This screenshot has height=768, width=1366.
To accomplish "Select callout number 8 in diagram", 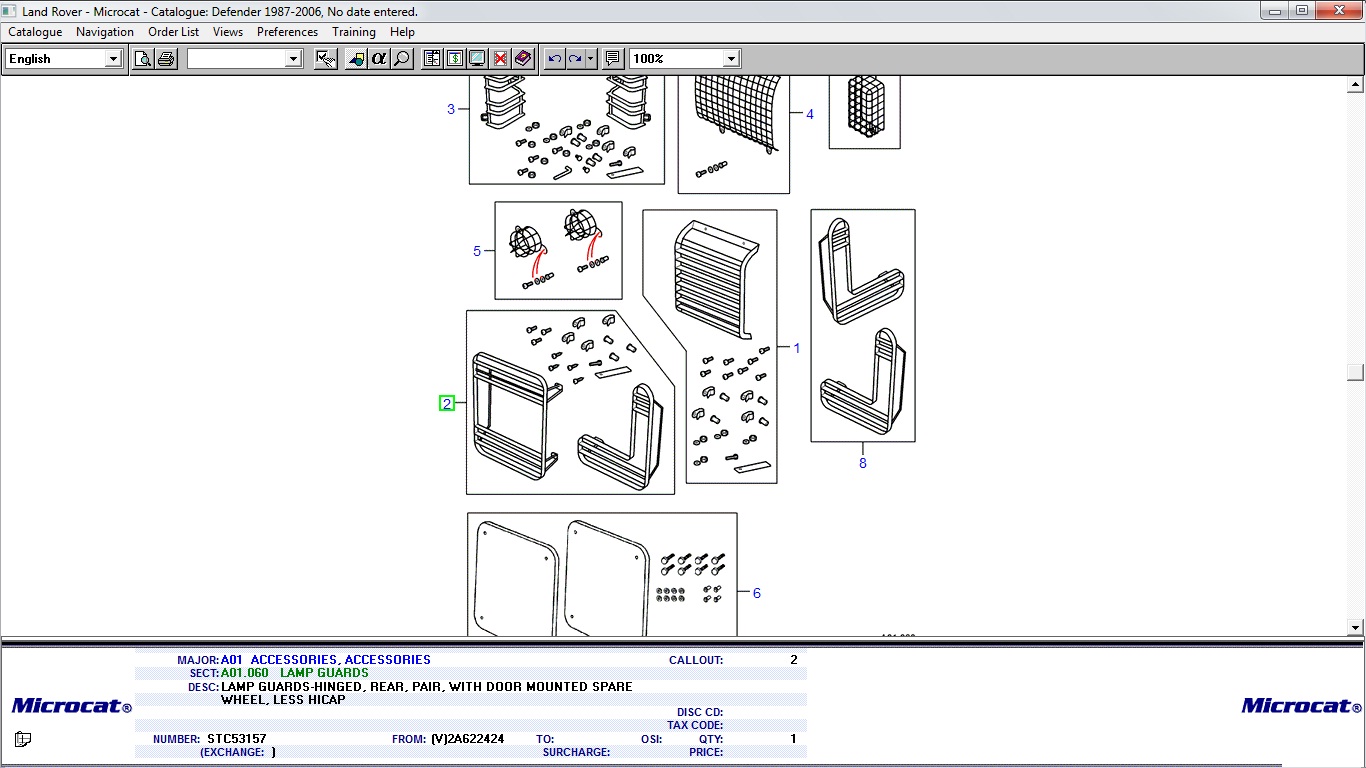I will point(862,463).
